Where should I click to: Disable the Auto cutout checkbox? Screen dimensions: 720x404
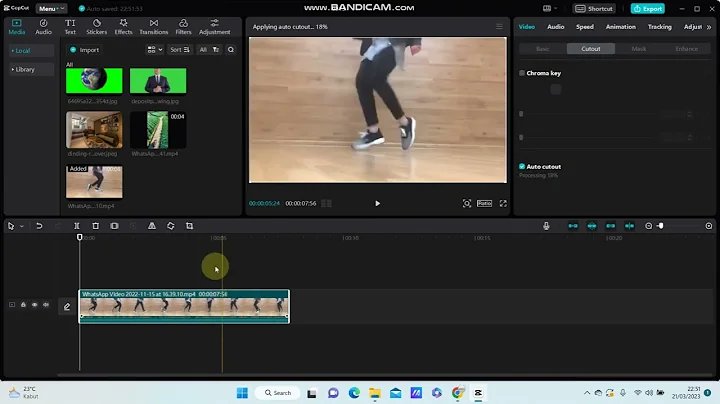(522, 166)
